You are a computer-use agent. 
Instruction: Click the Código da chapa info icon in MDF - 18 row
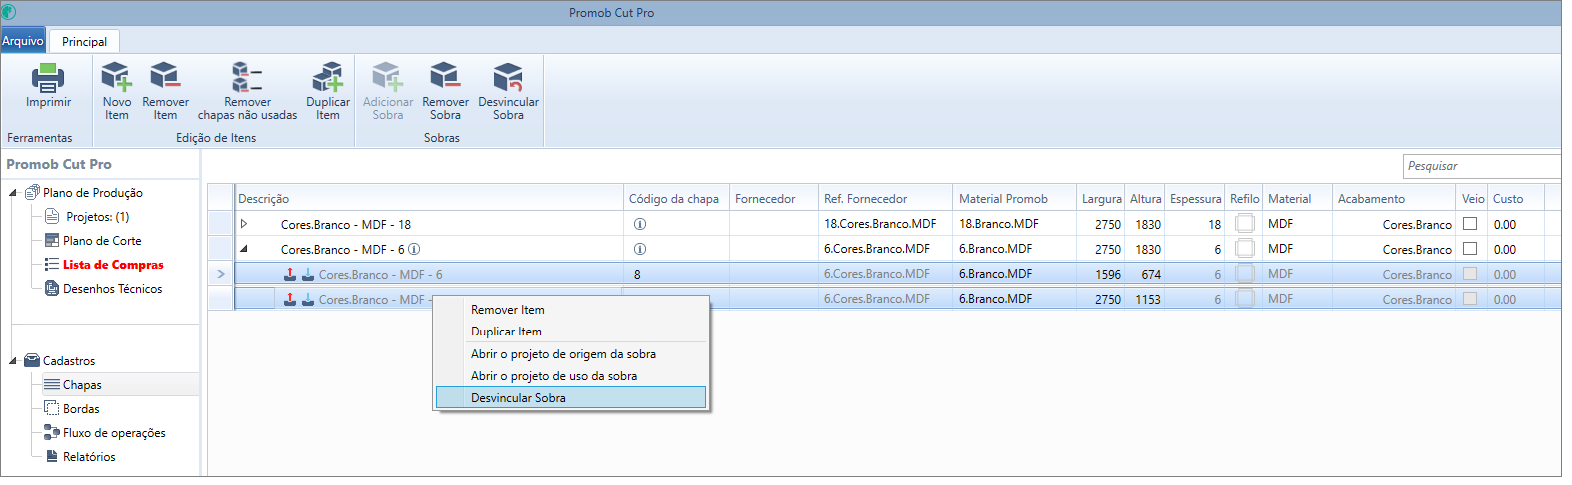[640, 224]
